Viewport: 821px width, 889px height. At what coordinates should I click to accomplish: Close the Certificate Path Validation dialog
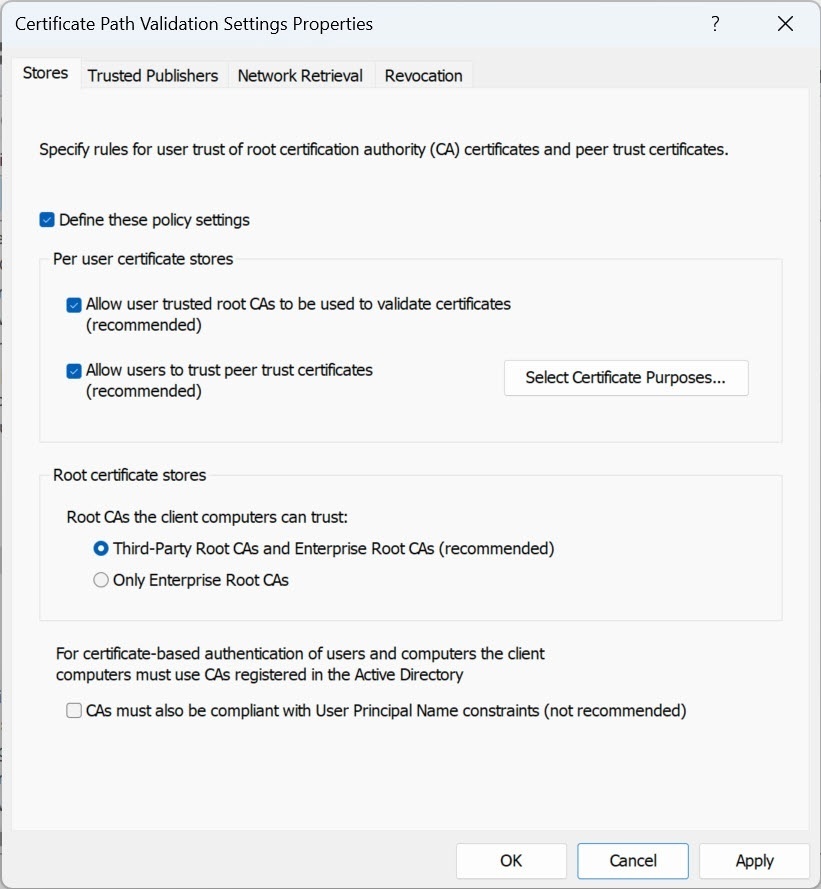[x=783, y=24]
